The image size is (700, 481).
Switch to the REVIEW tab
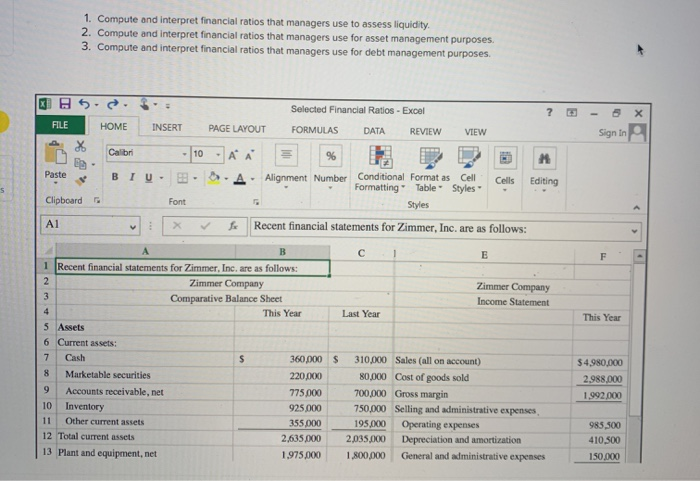coord(425,131)
